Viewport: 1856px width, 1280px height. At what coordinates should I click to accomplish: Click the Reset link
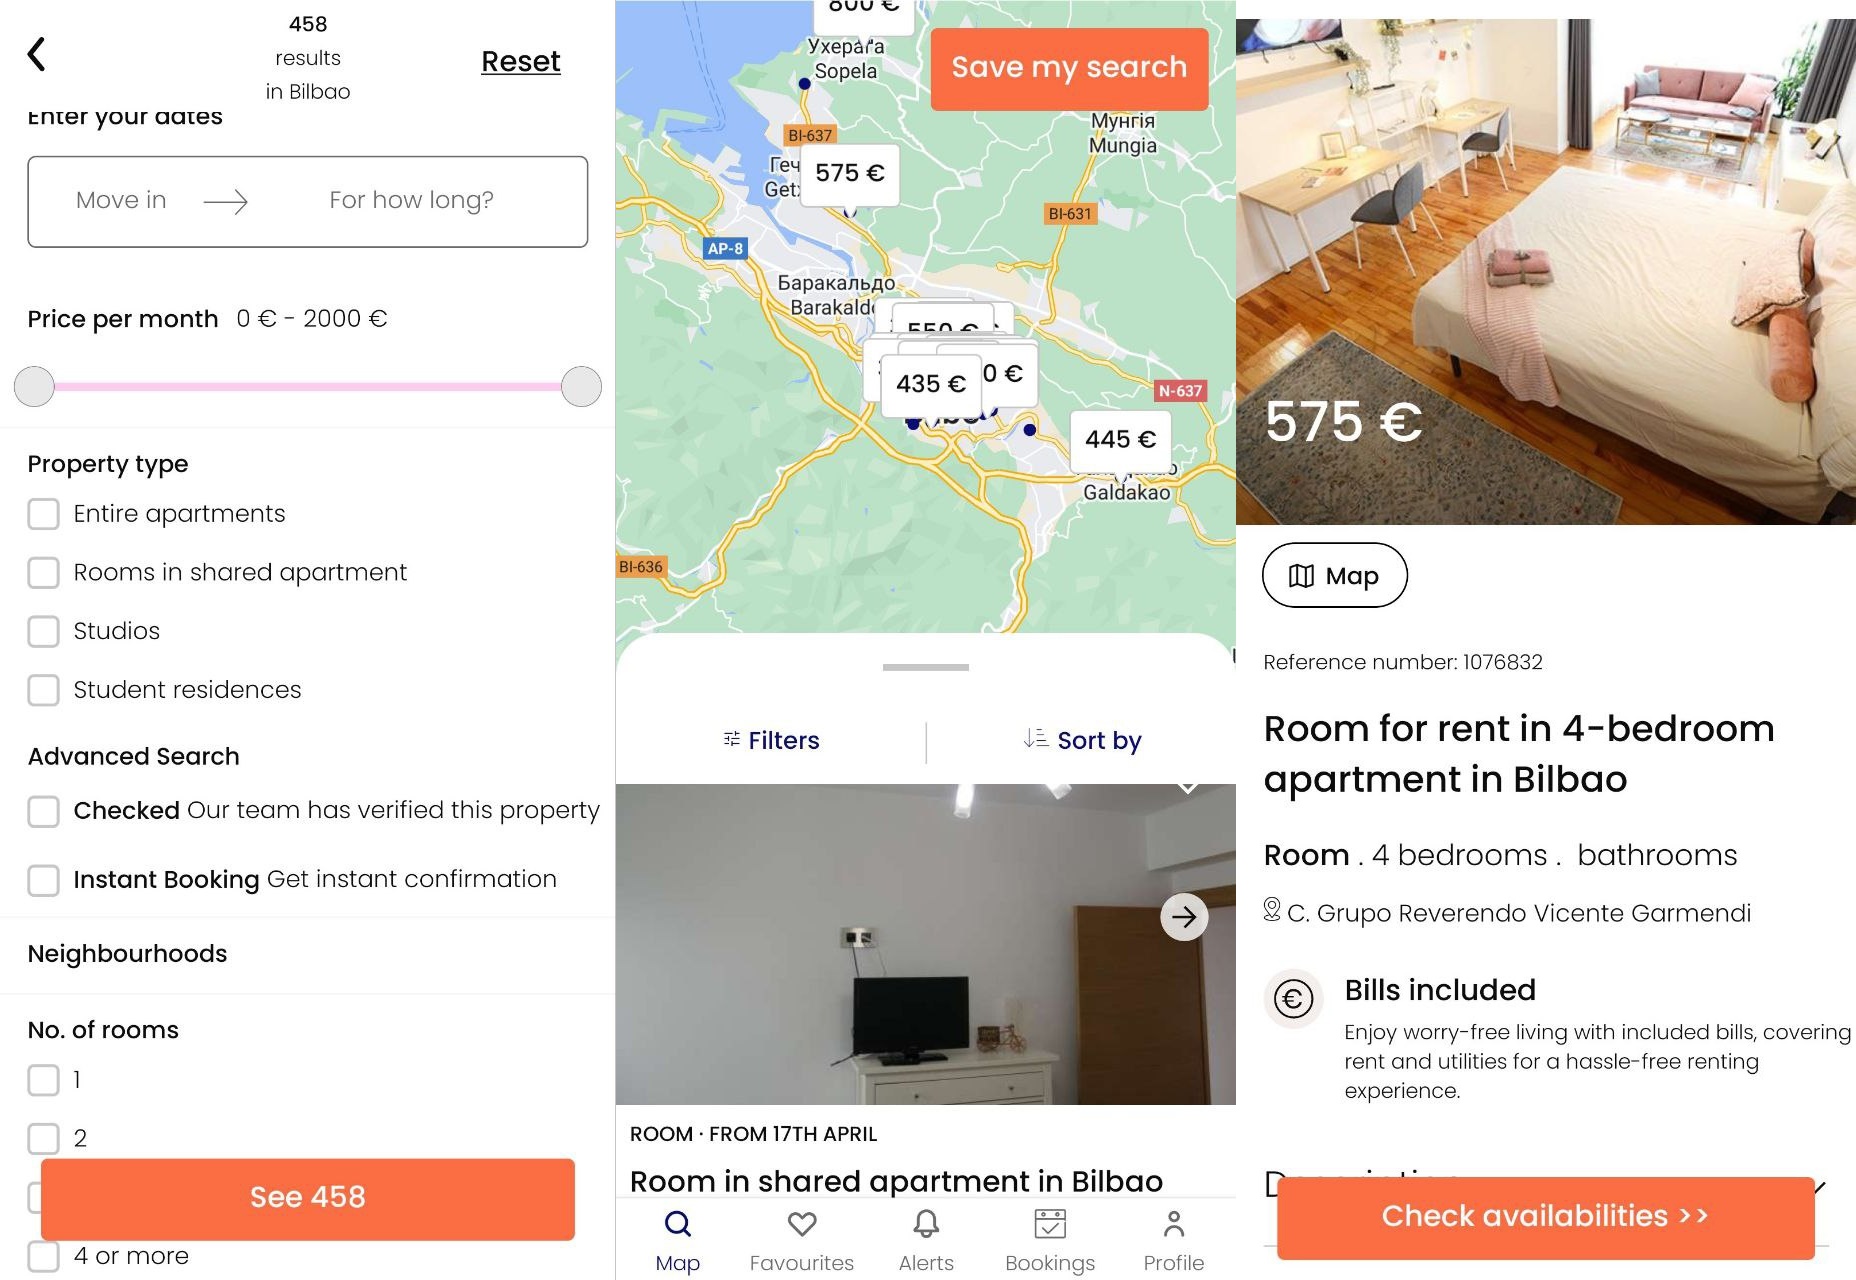point(520,61)
